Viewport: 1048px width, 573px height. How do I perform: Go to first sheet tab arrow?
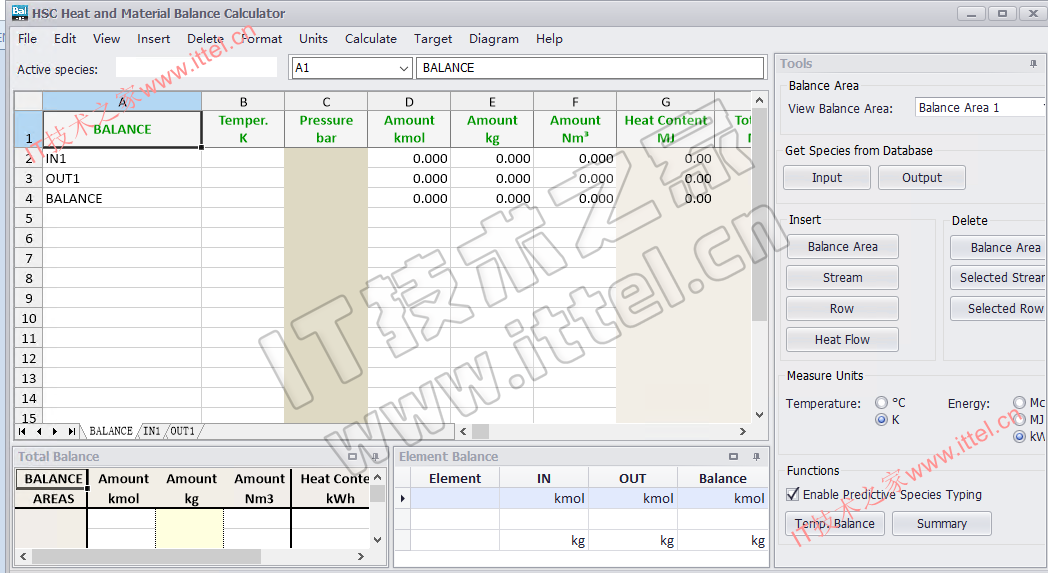(x=23, y=431)
